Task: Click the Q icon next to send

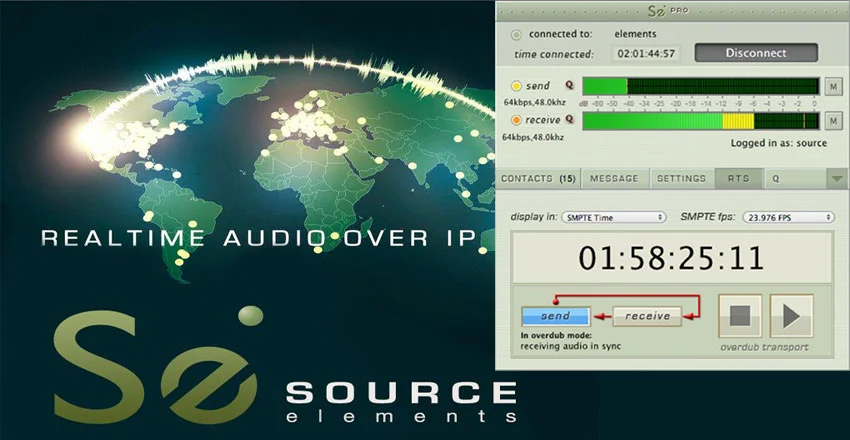Action: [569, 85]
